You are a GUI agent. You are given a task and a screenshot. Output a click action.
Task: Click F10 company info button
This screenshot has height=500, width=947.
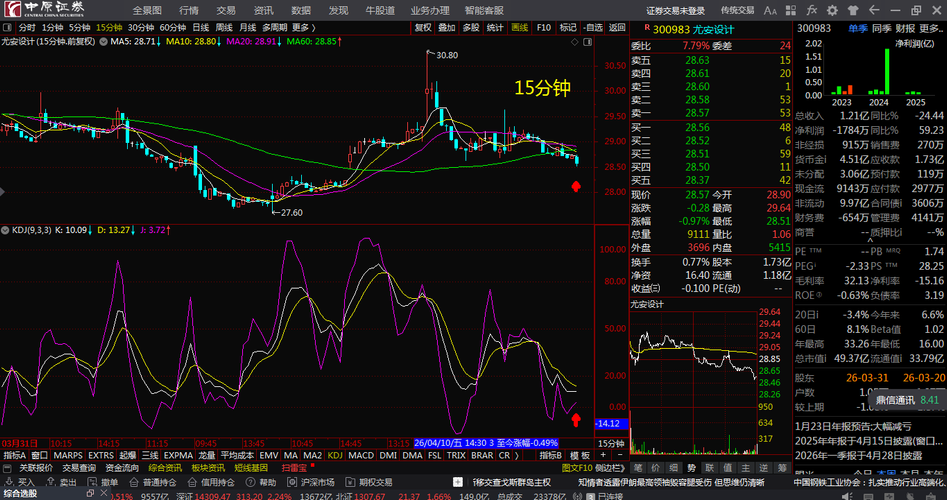pyautogui.click(x=544, y=27)
